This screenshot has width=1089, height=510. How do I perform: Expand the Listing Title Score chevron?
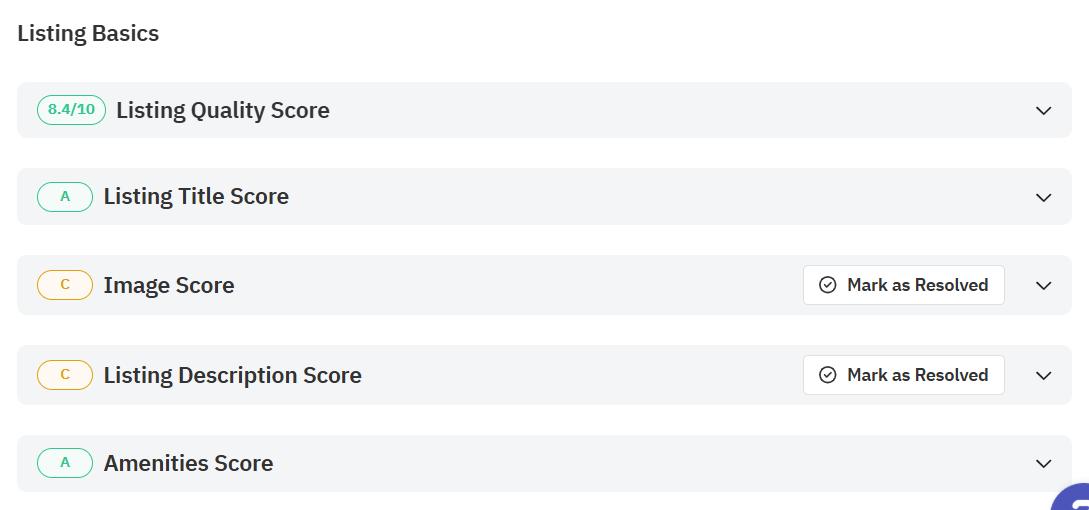(x=1044, y=197)
